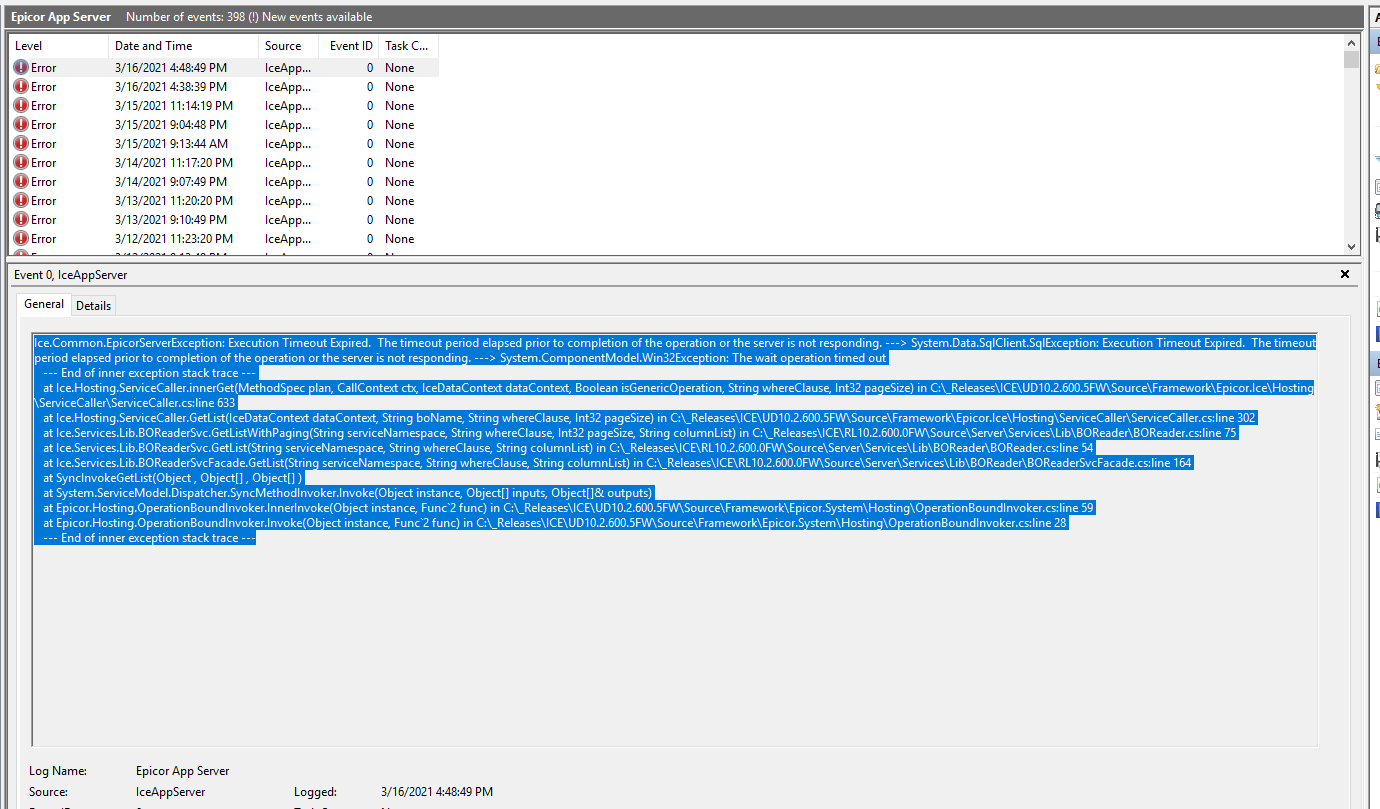The height and width of the screenshot is (809, 1380).
Task: Click the error icon for 3/13/2021 11:20:20 PM
Action: (21, 201)
